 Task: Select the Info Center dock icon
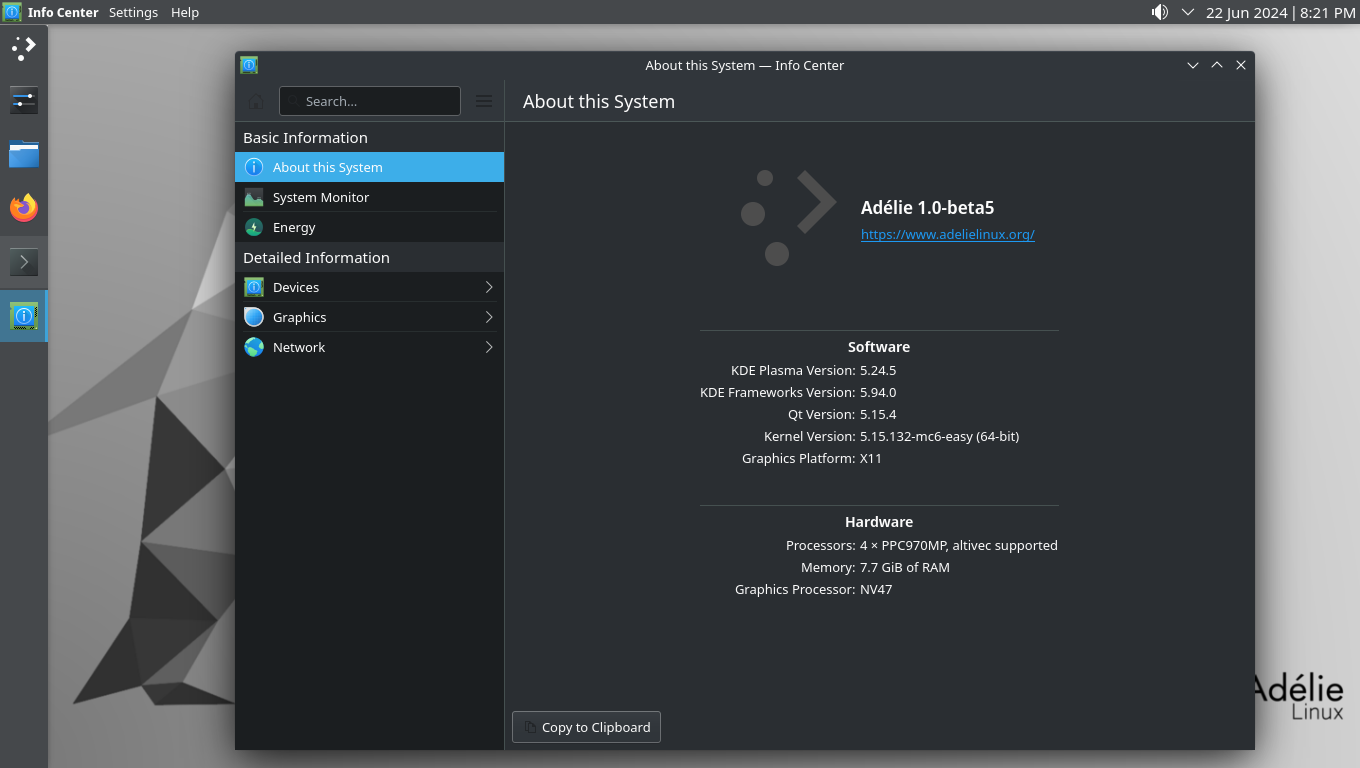24,316
